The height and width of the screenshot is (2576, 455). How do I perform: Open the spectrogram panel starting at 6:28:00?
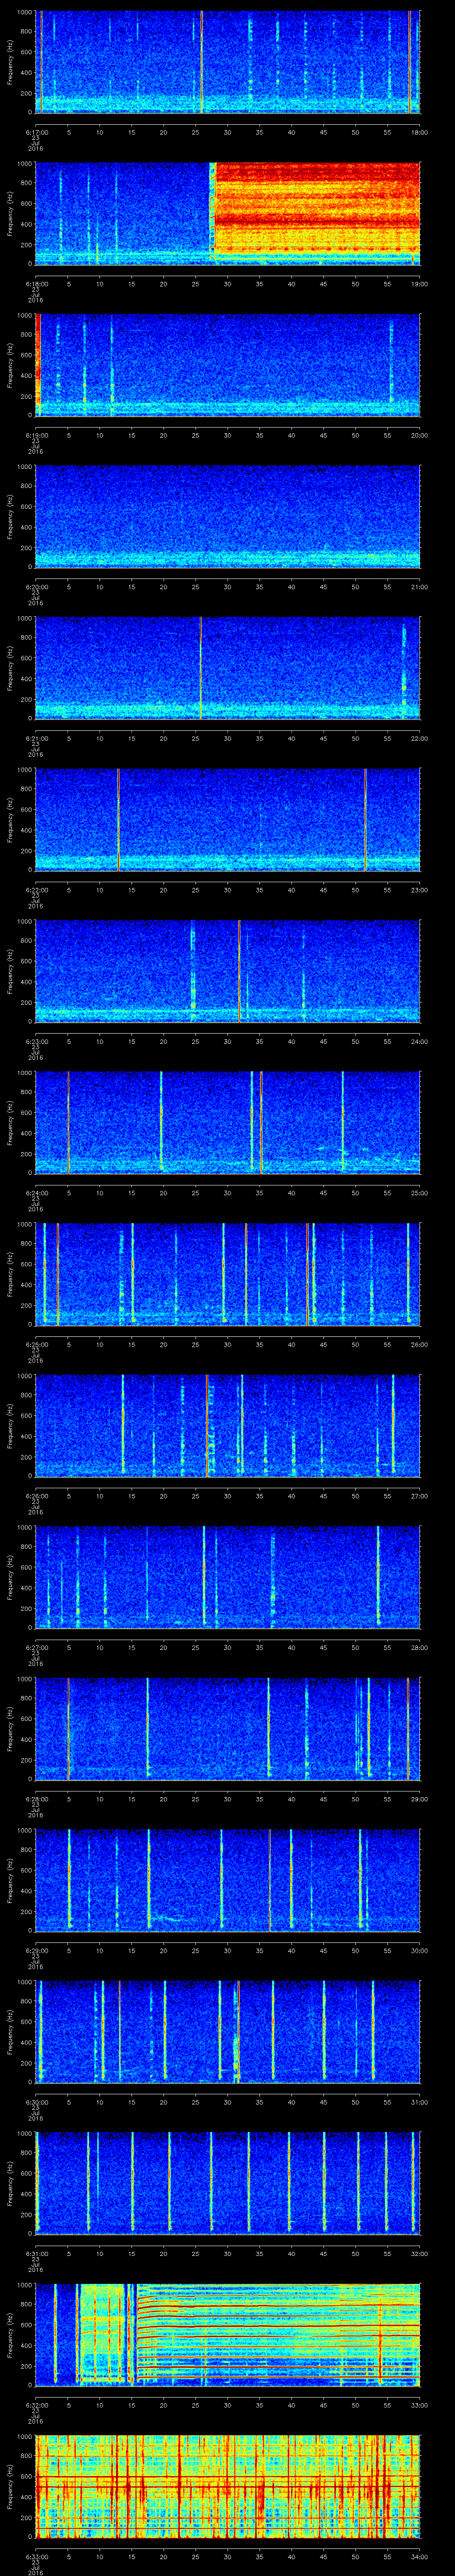(227, 1729)
